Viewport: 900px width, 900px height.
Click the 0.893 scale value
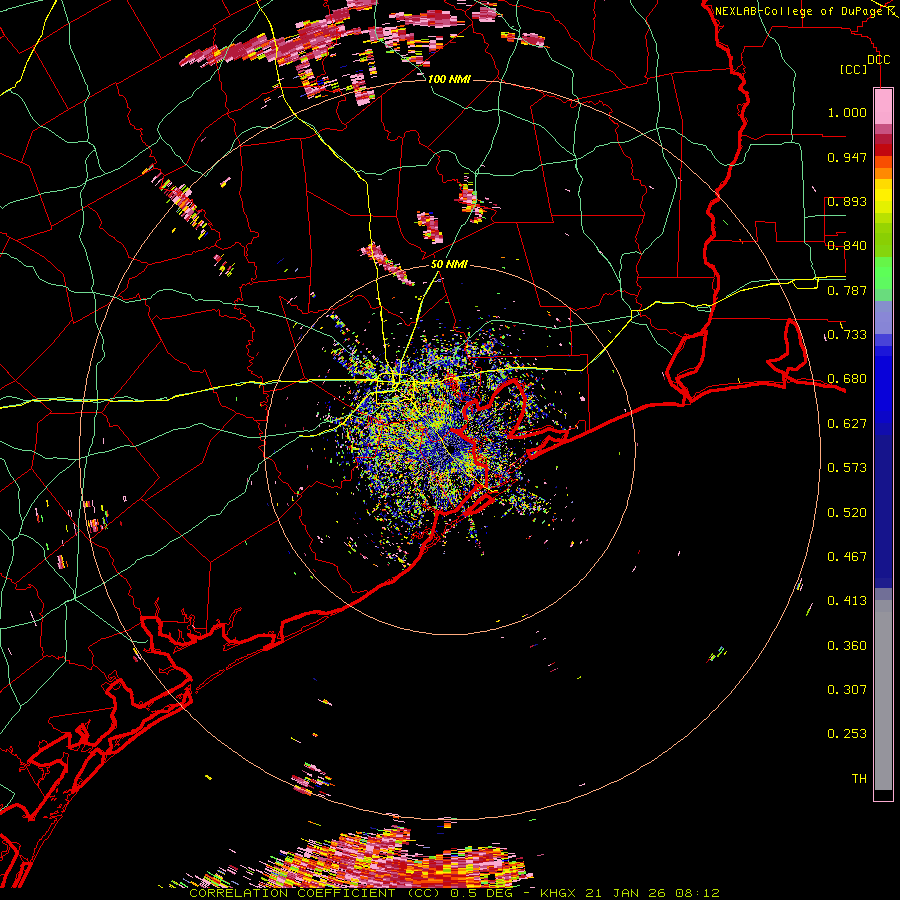(x=847, y=201)
